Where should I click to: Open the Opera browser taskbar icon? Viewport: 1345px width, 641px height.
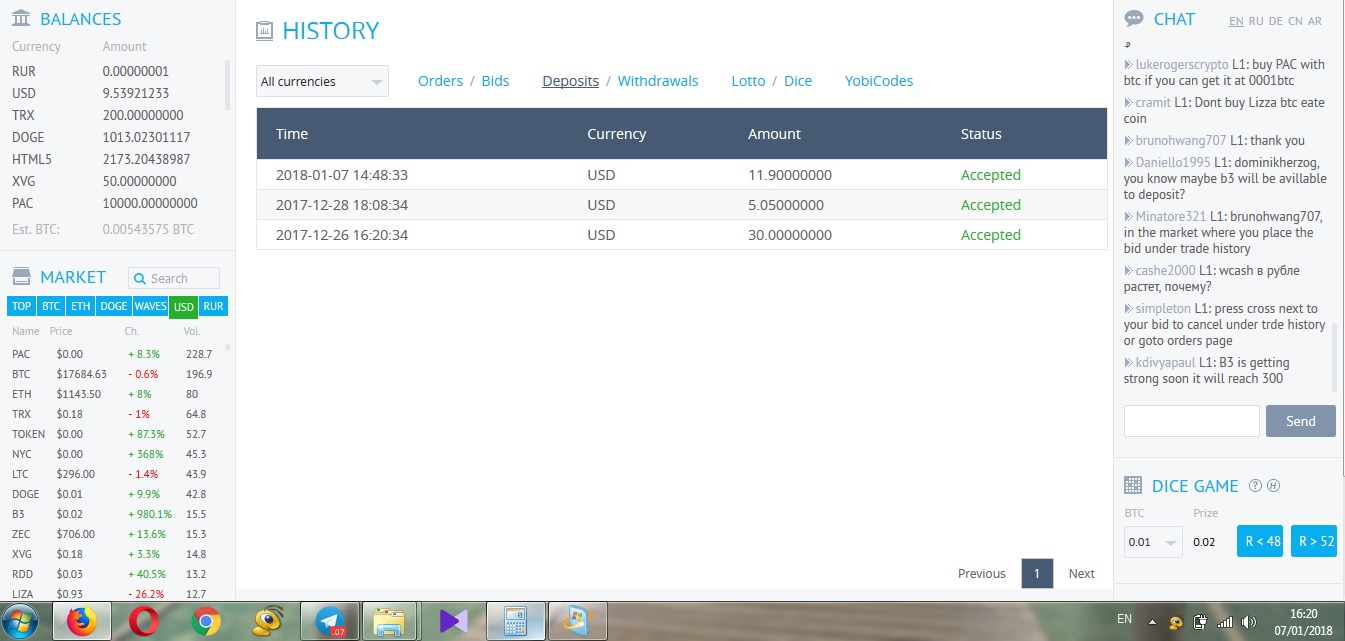click(x=144, y=621)
